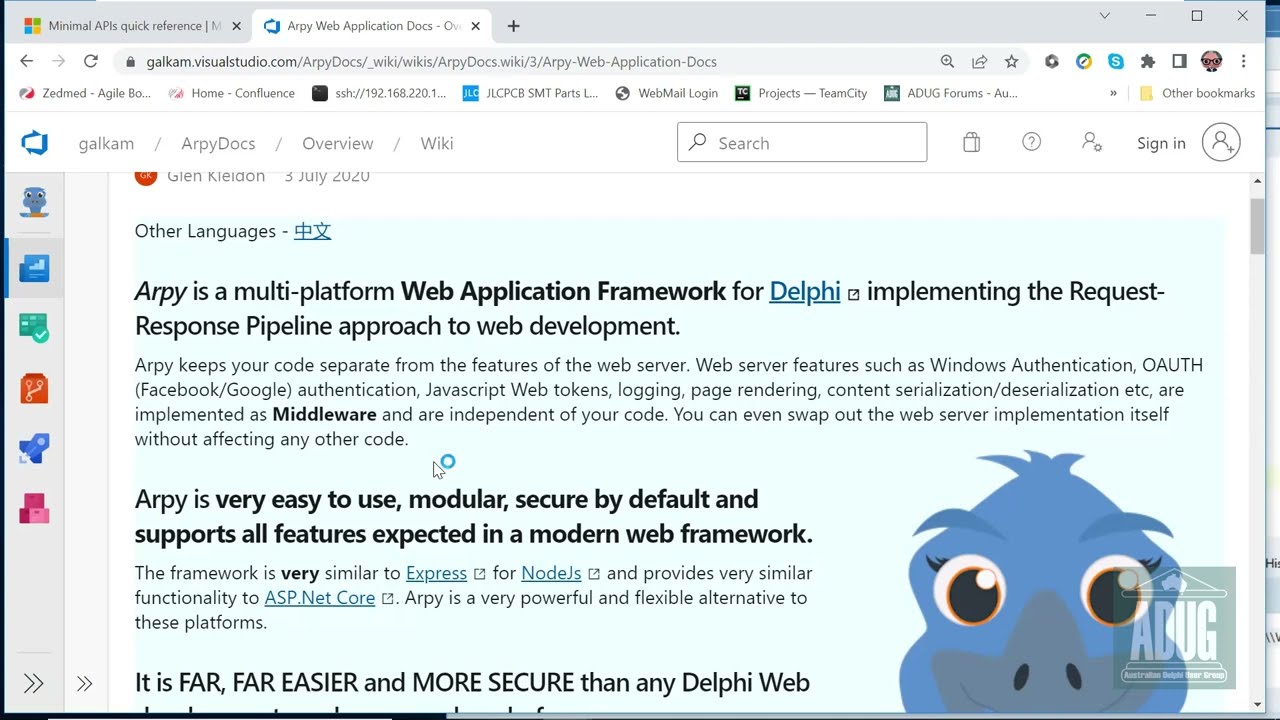Click the ArpyDocs breadcrumb

click(x=218, y=143)
